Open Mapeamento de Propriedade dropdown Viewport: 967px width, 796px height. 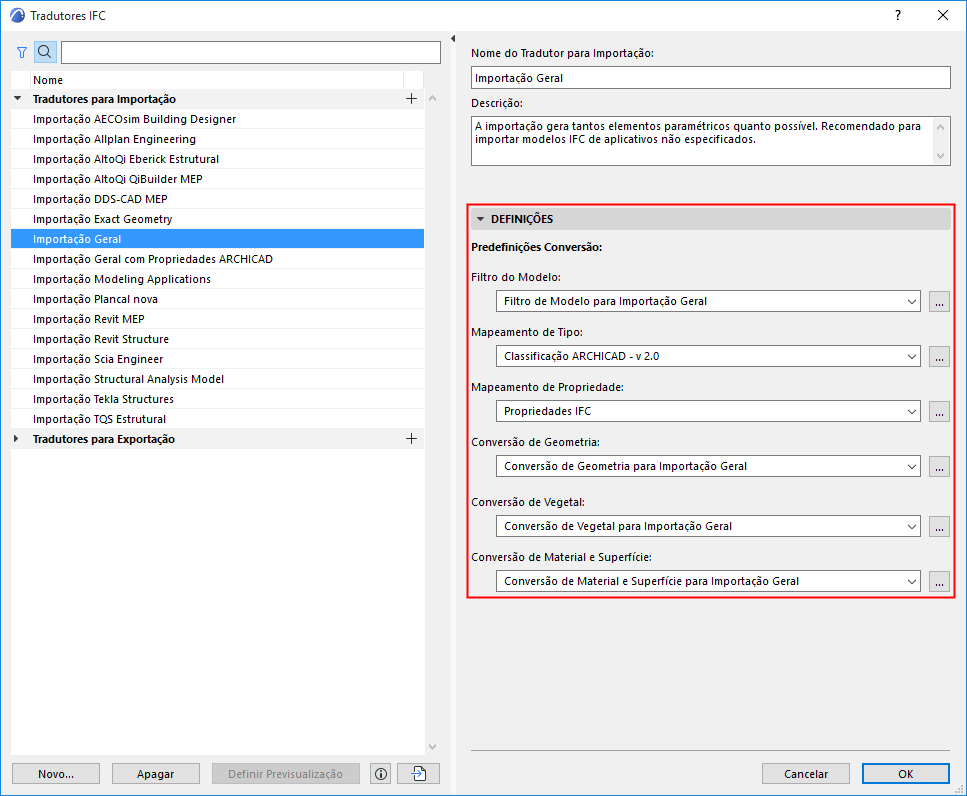click(x=708, y=411)
